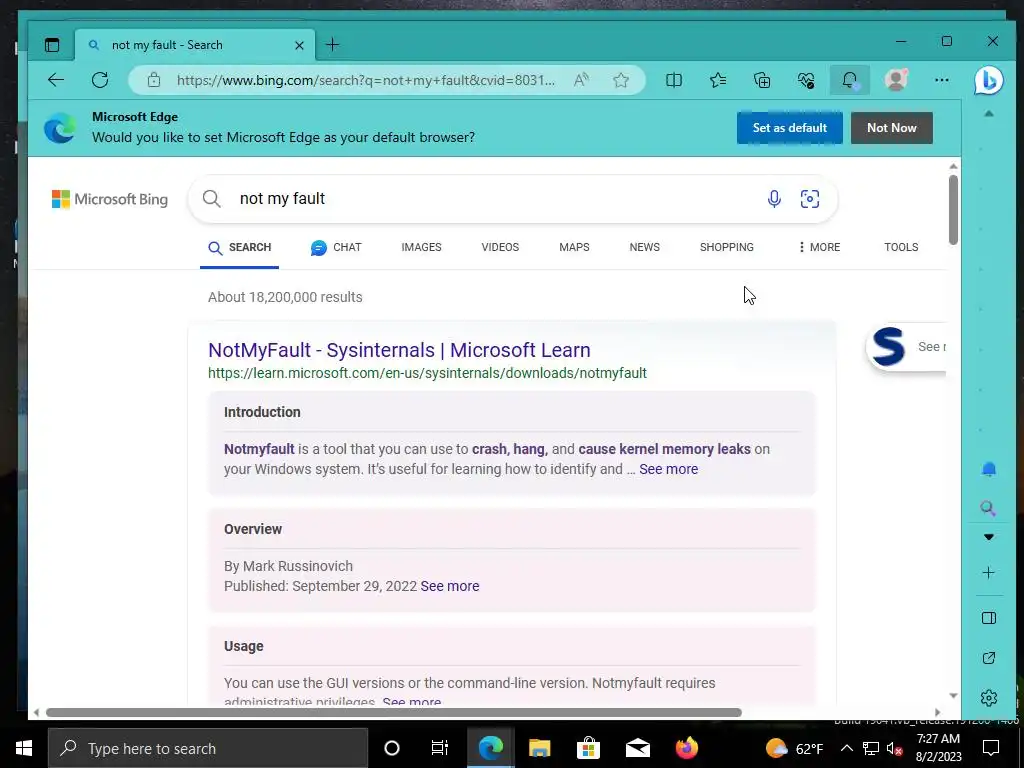Open the sidebar search magnifier icon
The image size is (1024, 768).
(989, 508)
